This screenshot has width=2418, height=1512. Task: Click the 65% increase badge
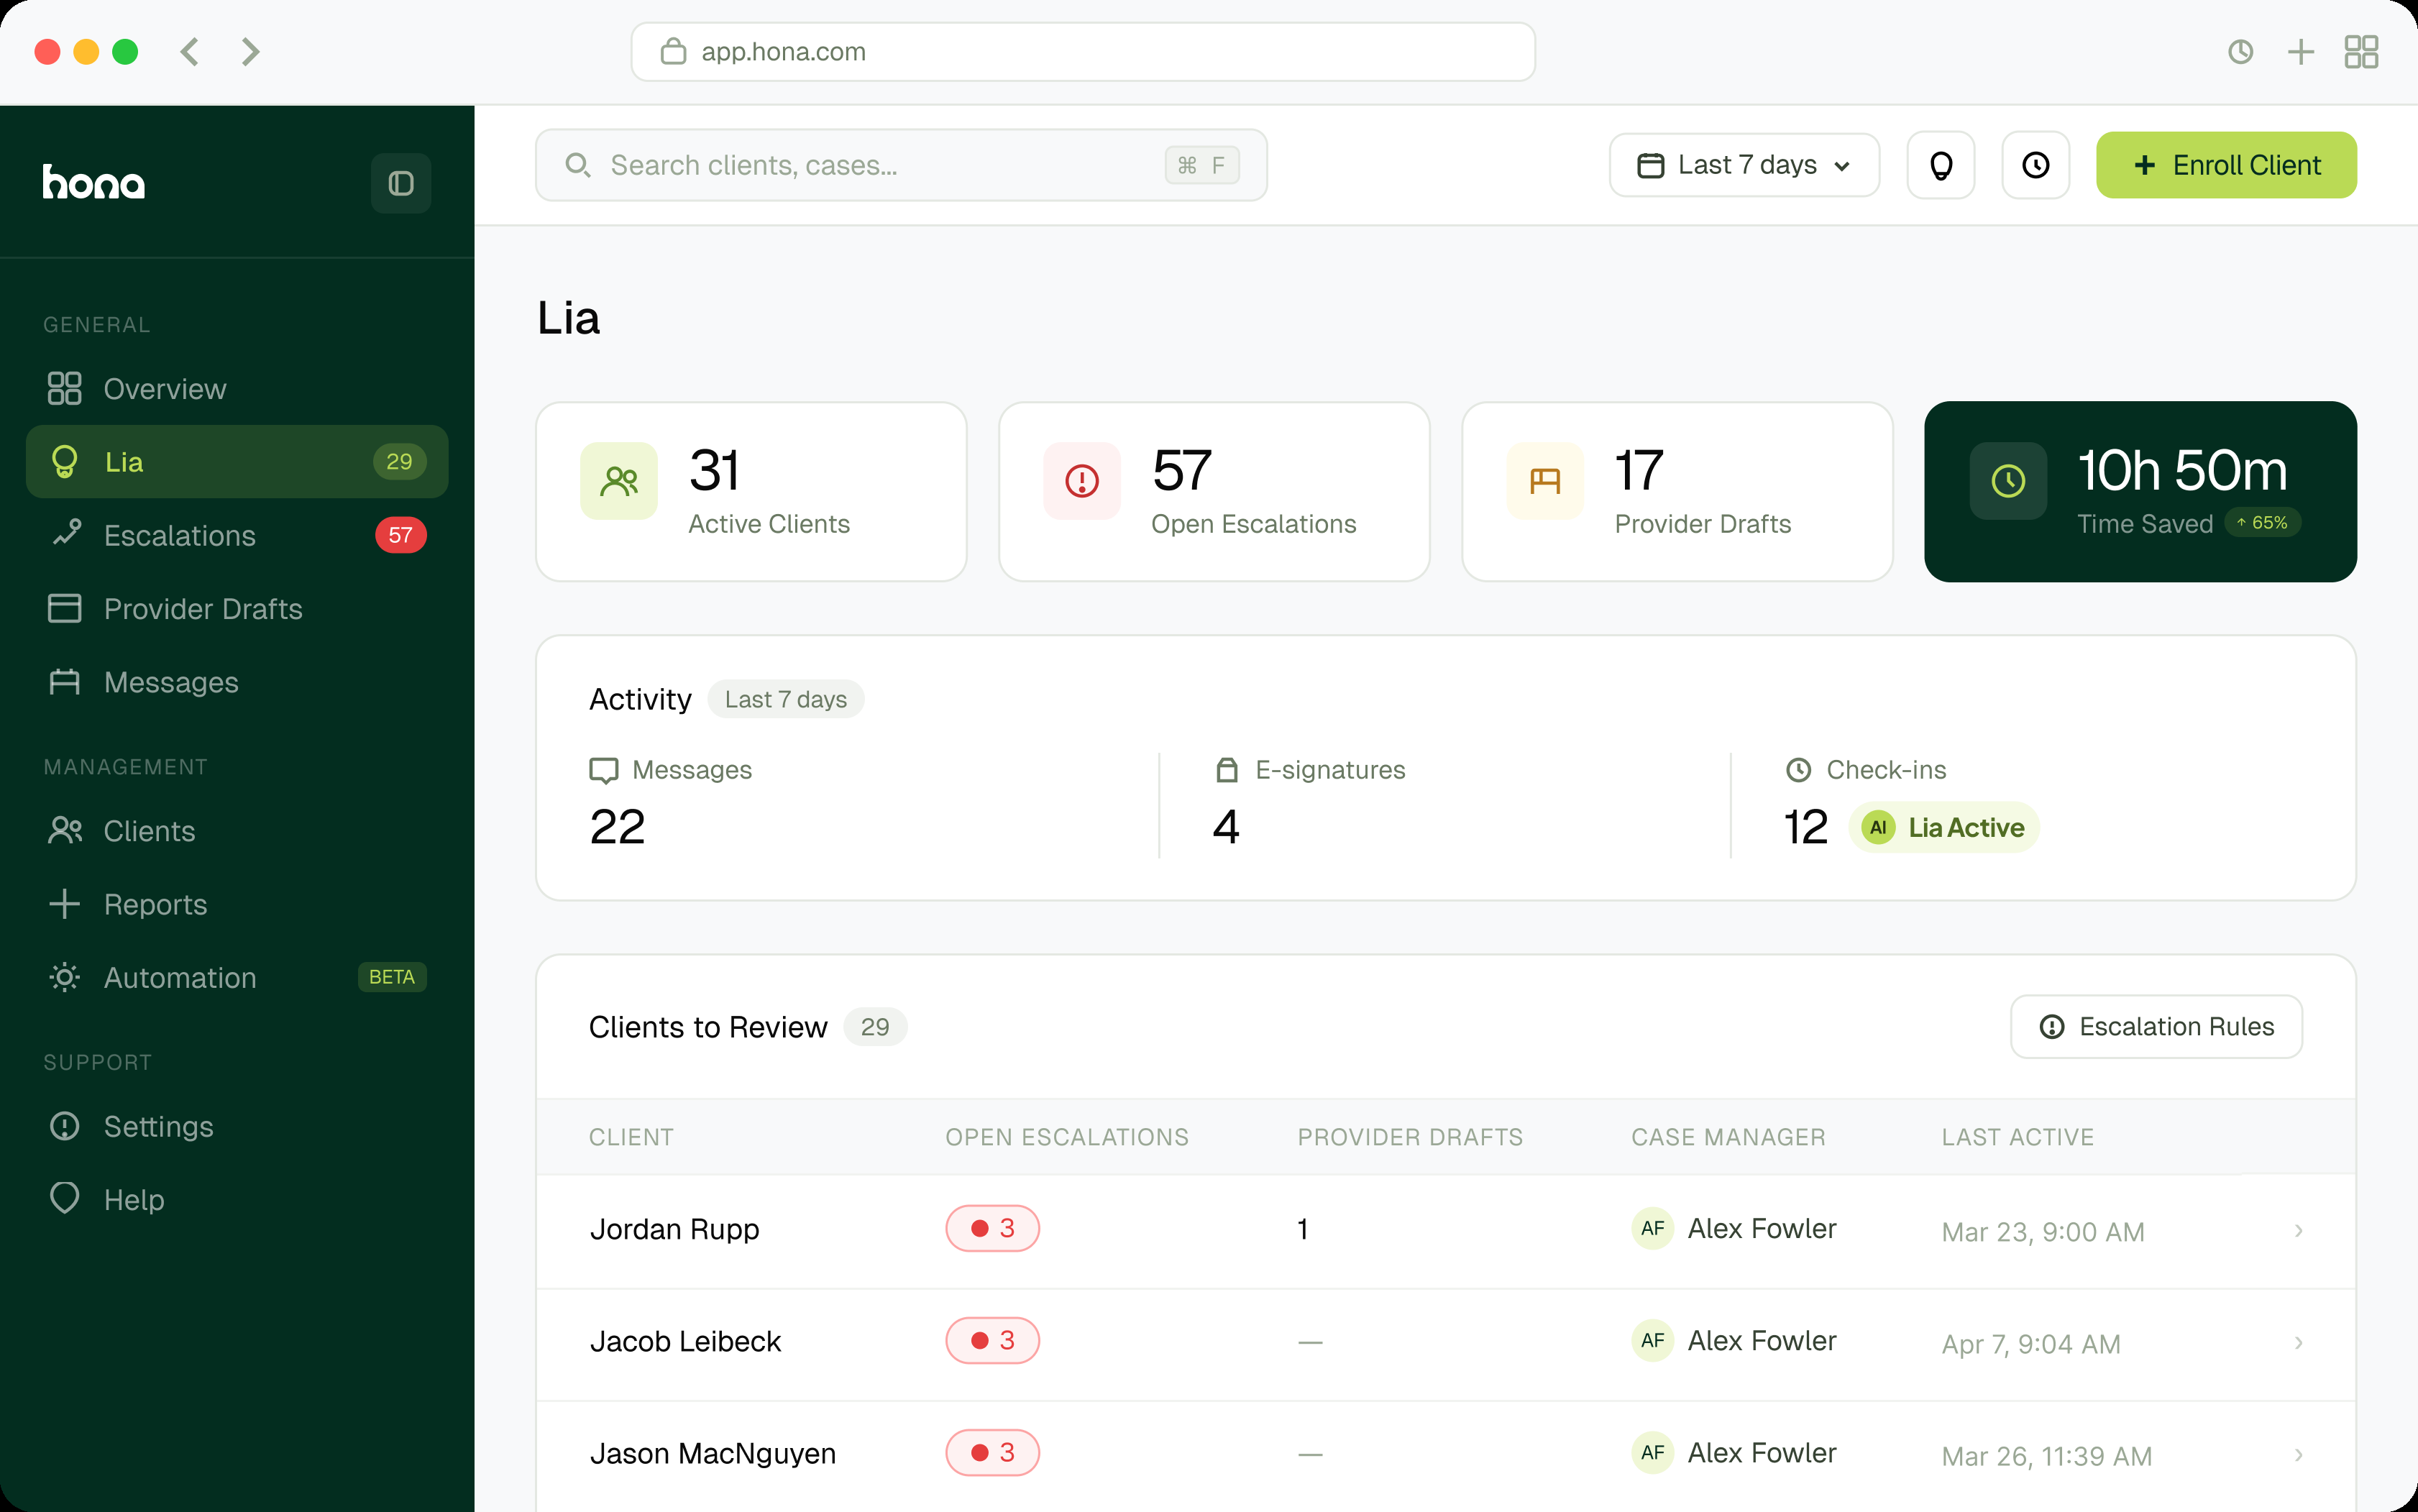click(x=2262, y=523)
